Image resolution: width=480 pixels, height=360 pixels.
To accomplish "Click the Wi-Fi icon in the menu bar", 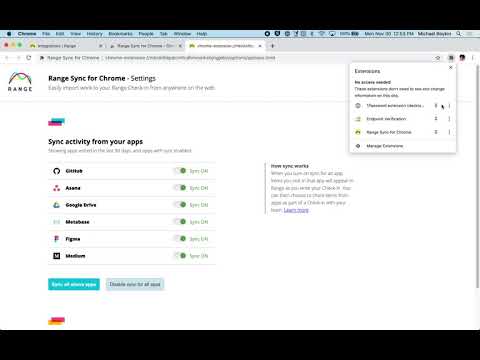I will pos(321,34).
